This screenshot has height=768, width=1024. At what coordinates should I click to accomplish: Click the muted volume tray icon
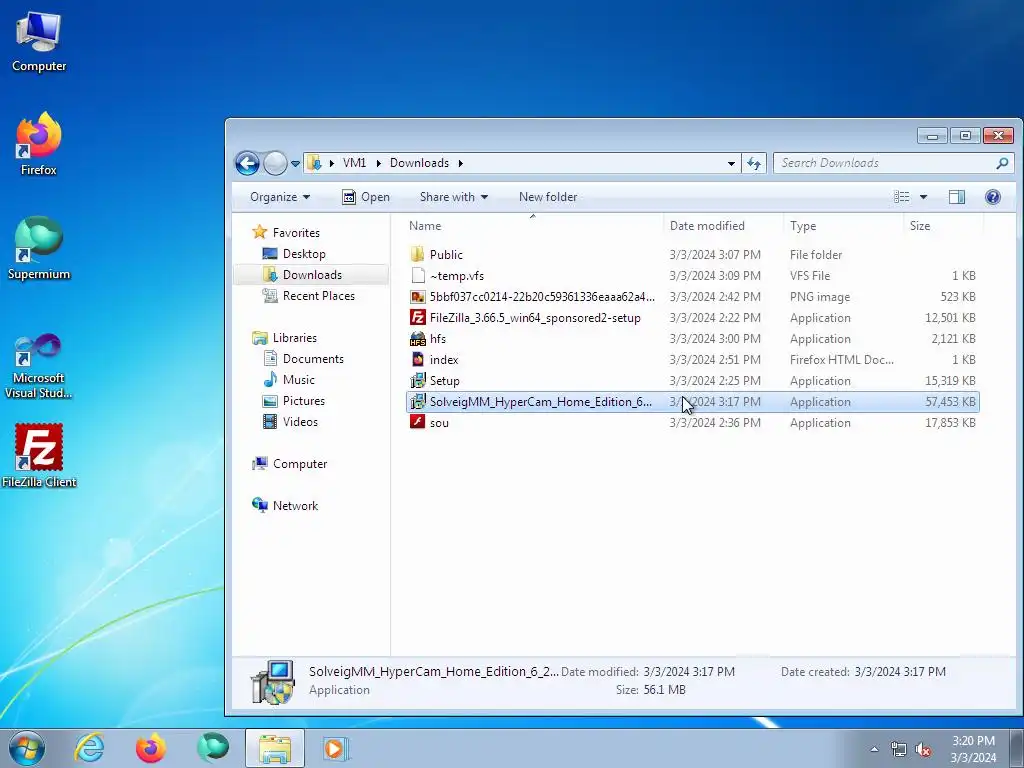923,749
